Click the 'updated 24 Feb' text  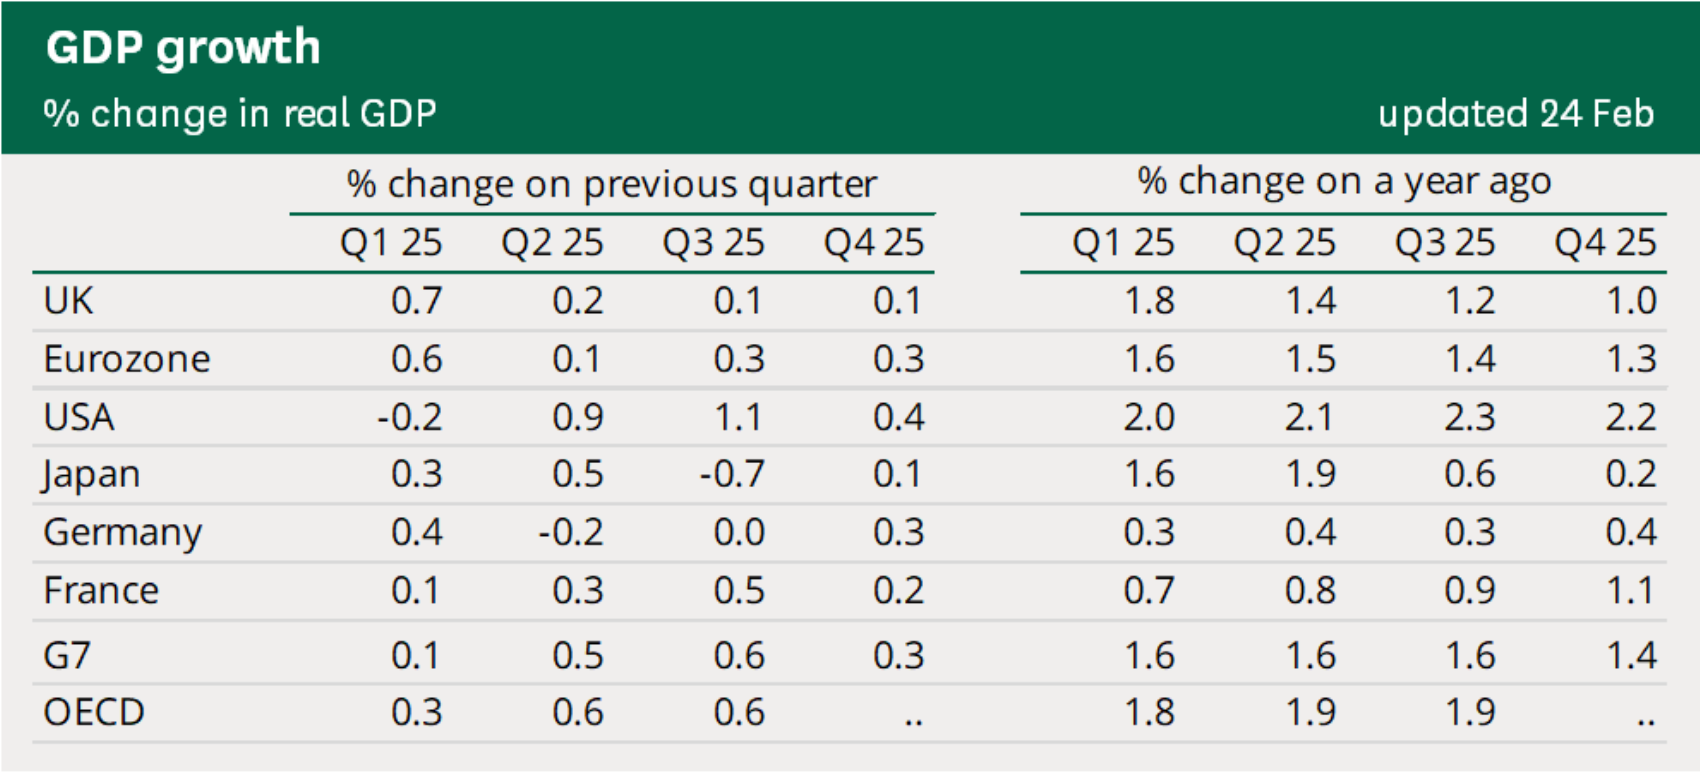(x=1516, y=114)
